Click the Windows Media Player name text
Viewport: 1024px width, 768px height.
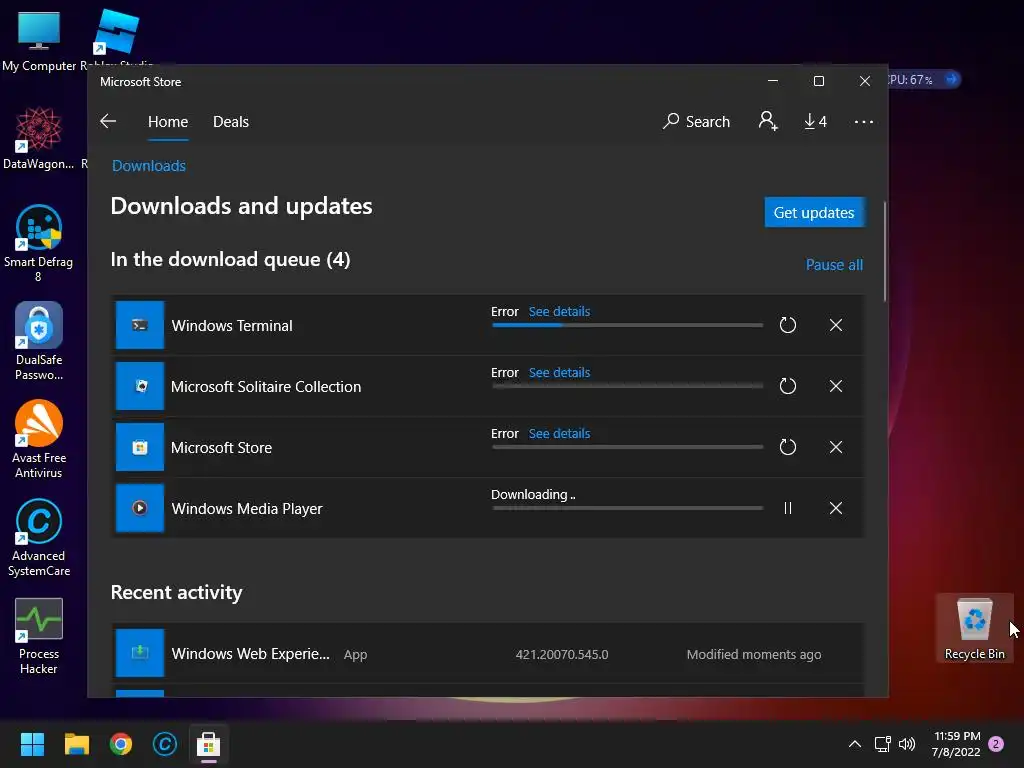click(x=247, y=509)
